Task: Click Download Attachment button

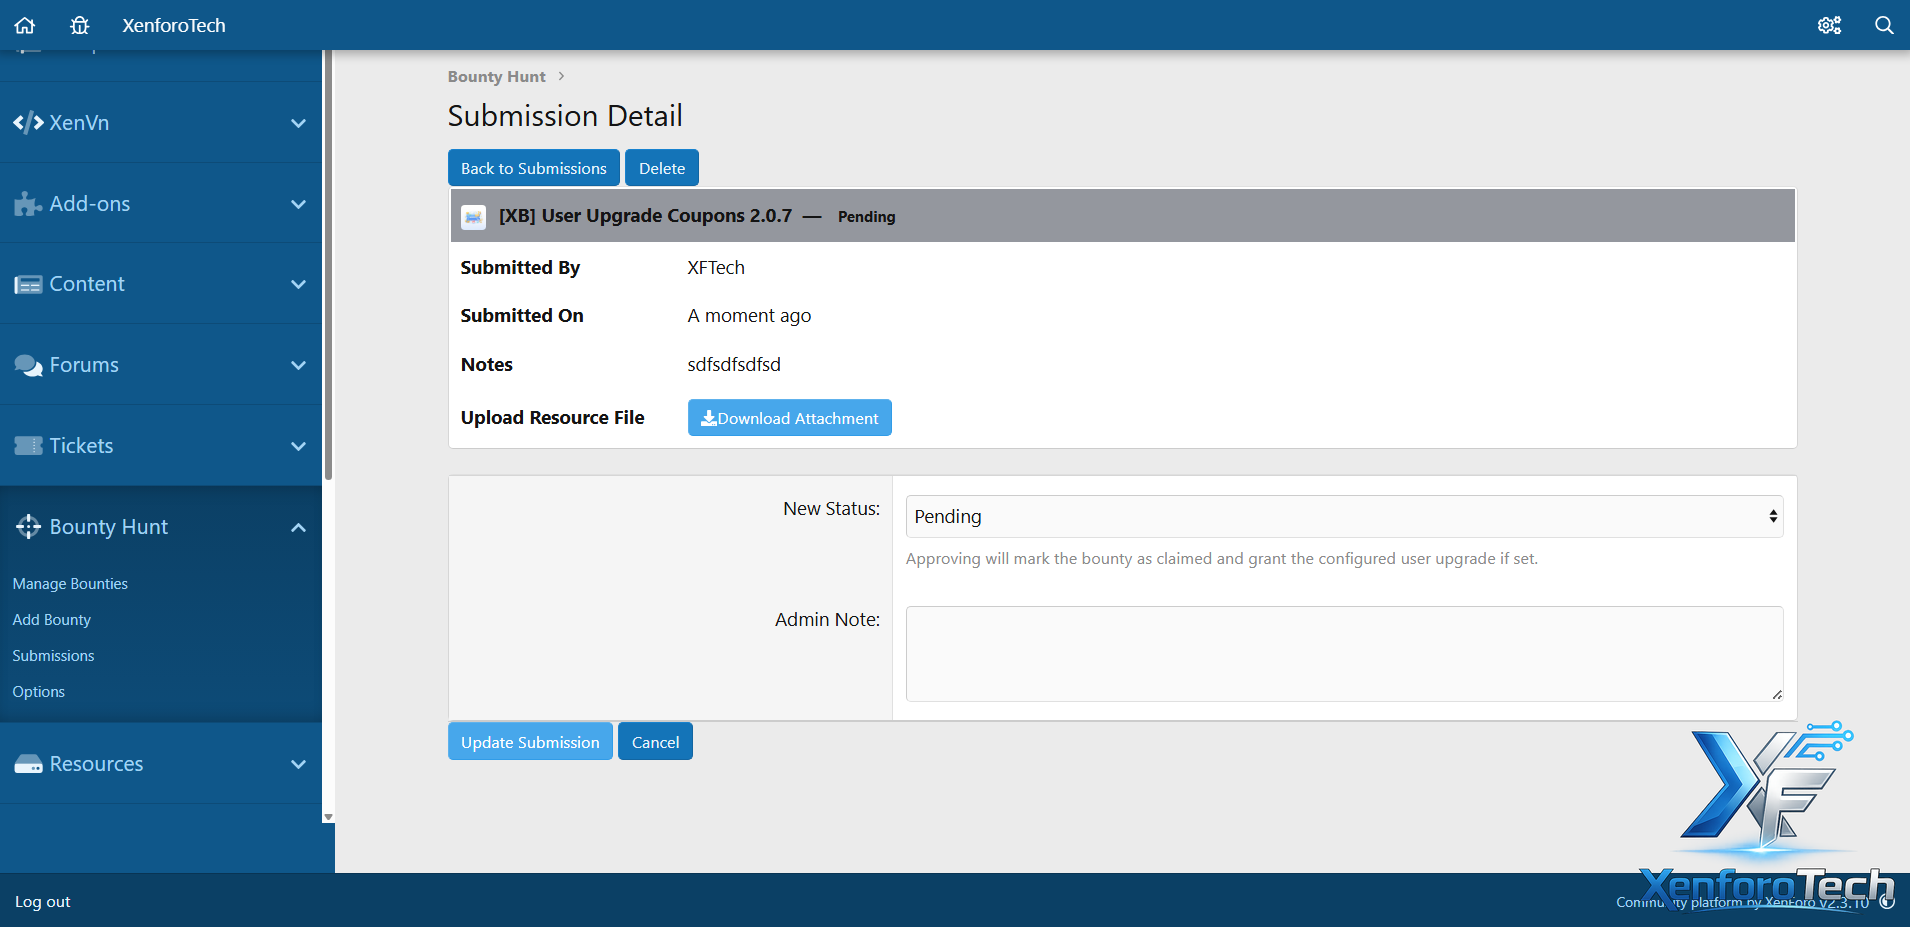Action: point(789,418)
